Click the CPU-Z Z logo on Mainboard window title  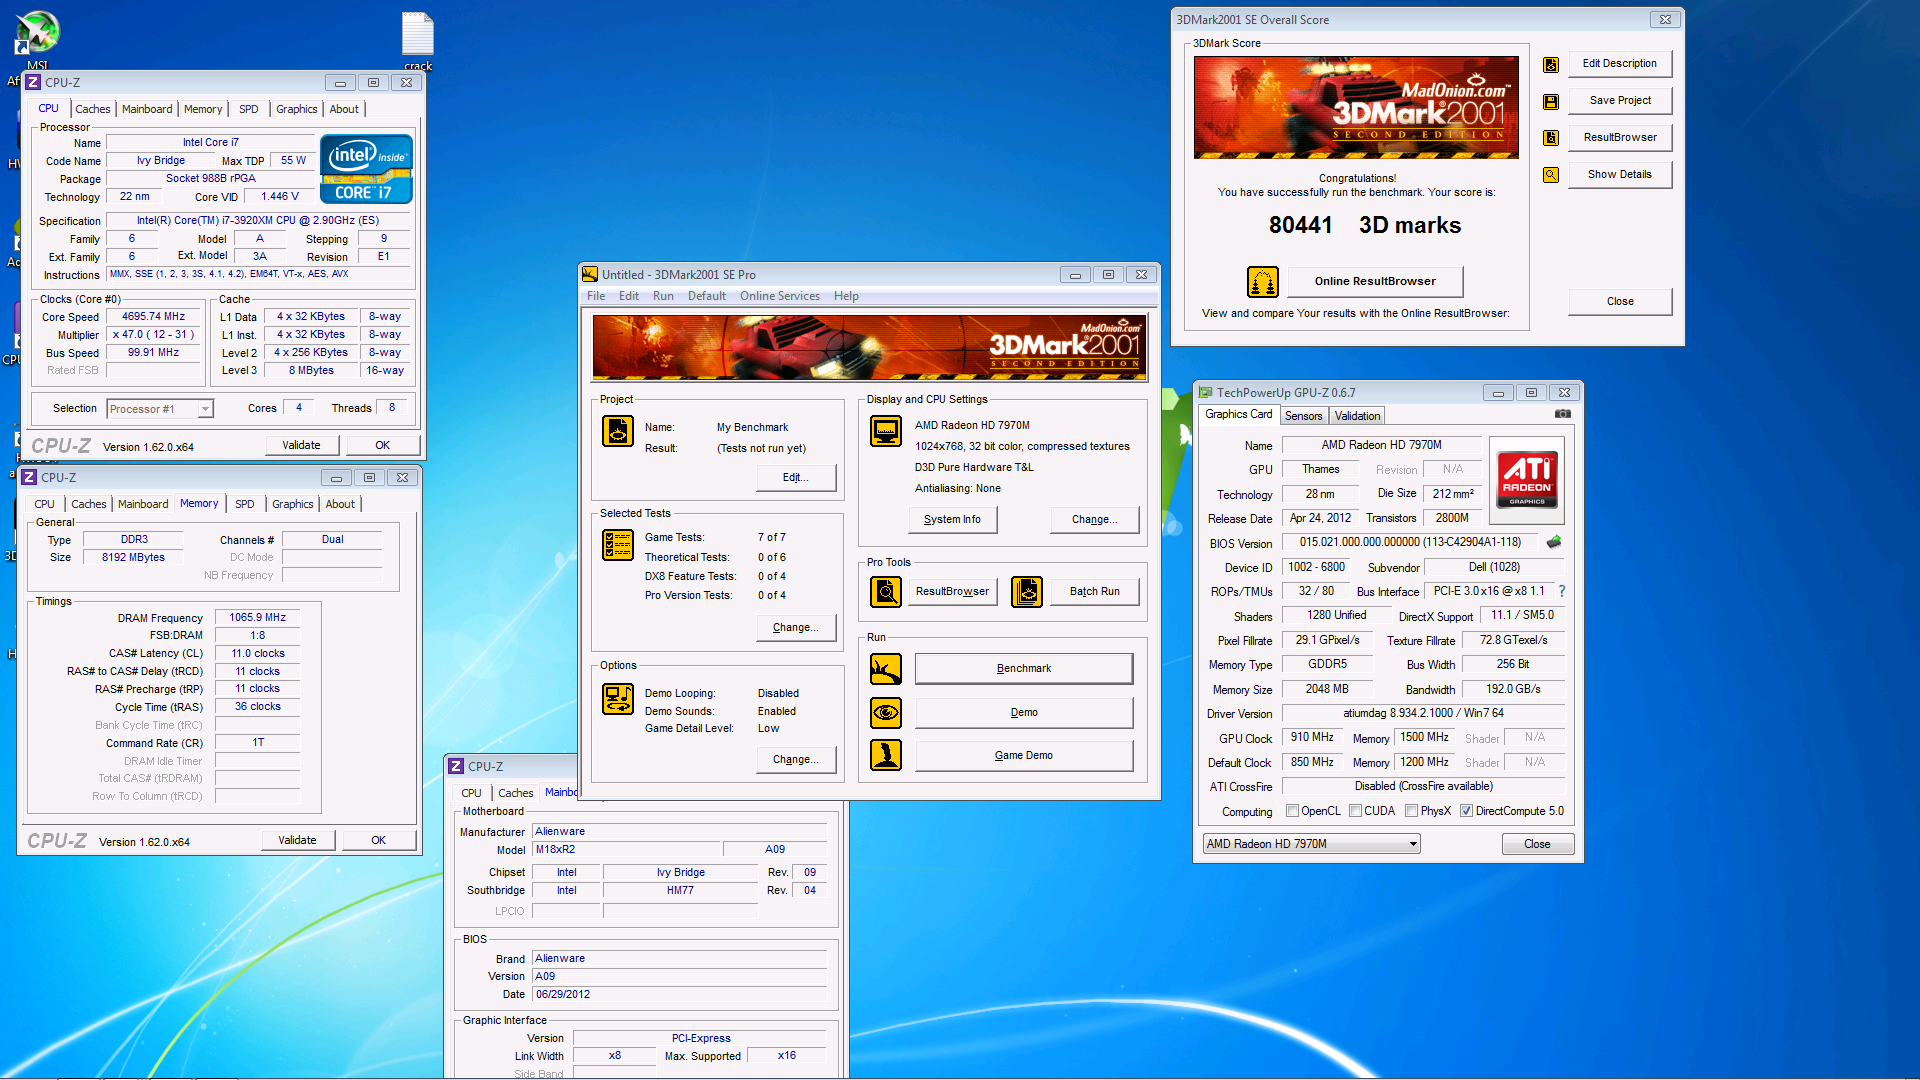[x=457, y=766]
